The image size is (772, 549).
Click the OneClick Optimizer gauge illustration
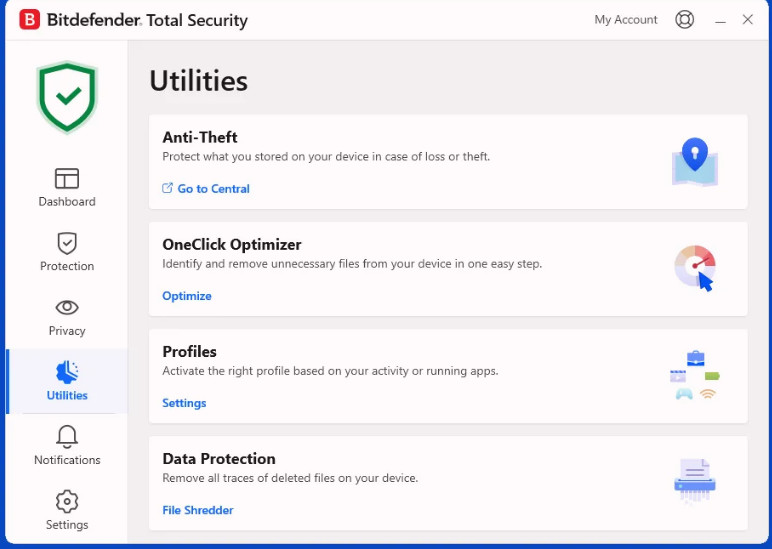(695, 268)
